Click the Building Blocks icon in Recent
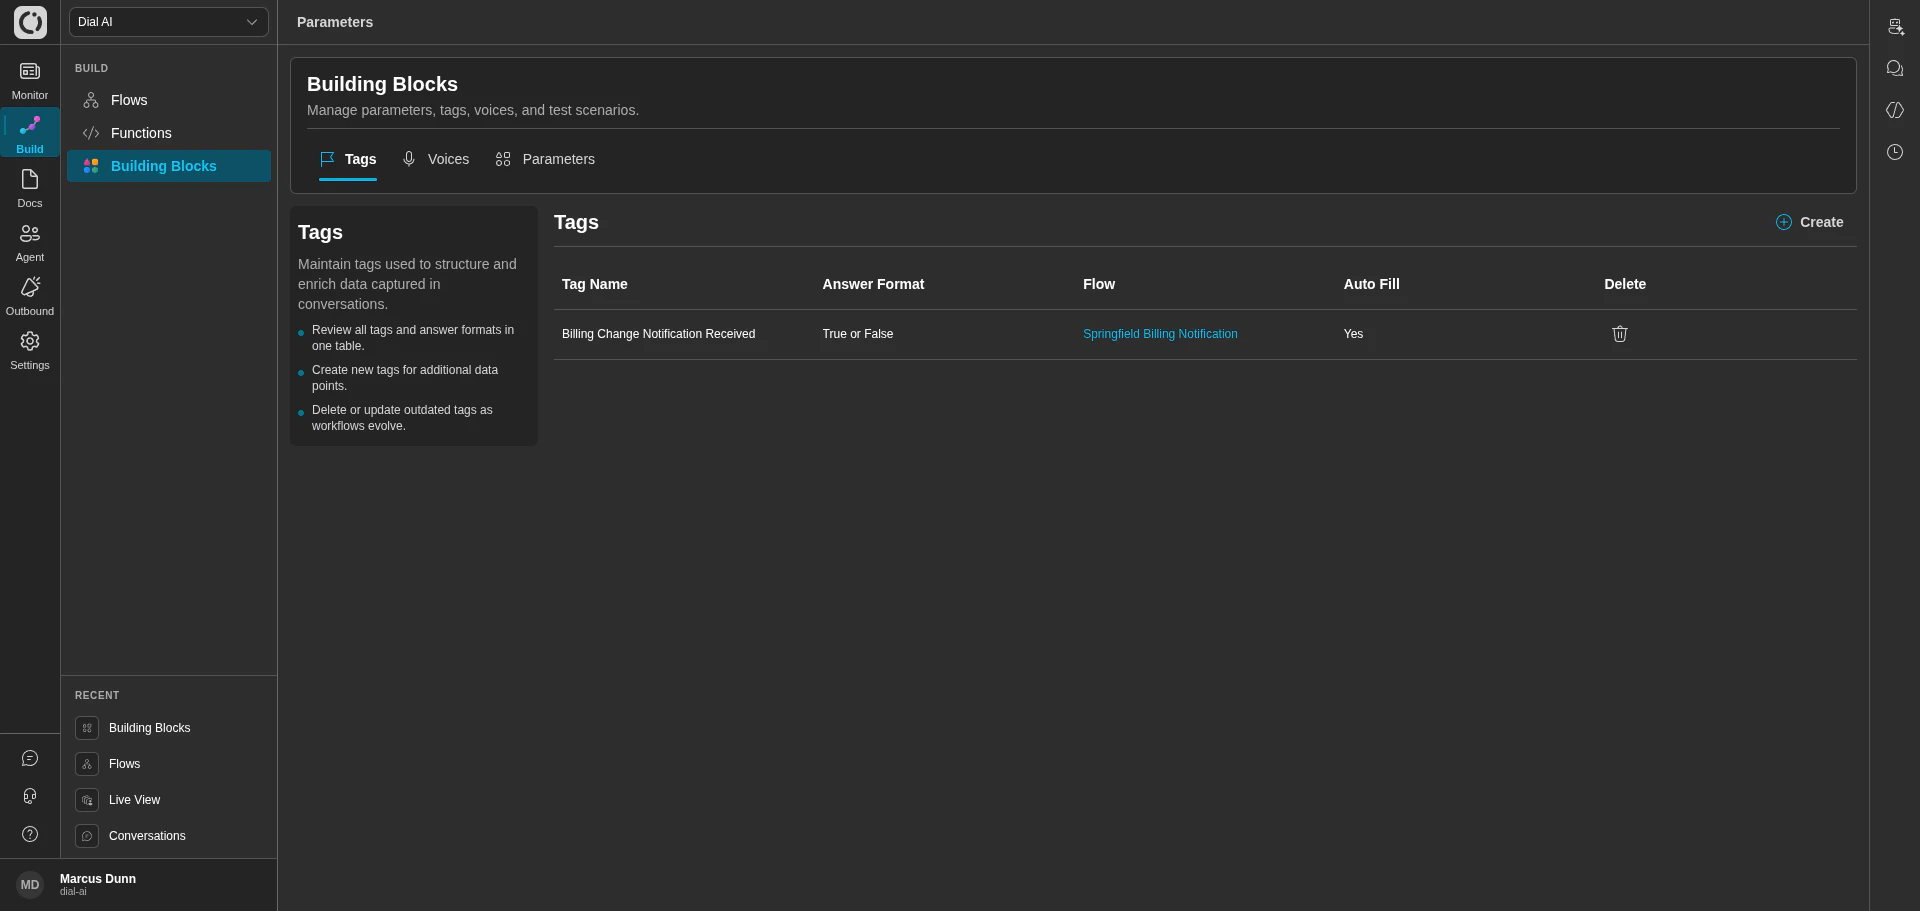 click(87, 728)
